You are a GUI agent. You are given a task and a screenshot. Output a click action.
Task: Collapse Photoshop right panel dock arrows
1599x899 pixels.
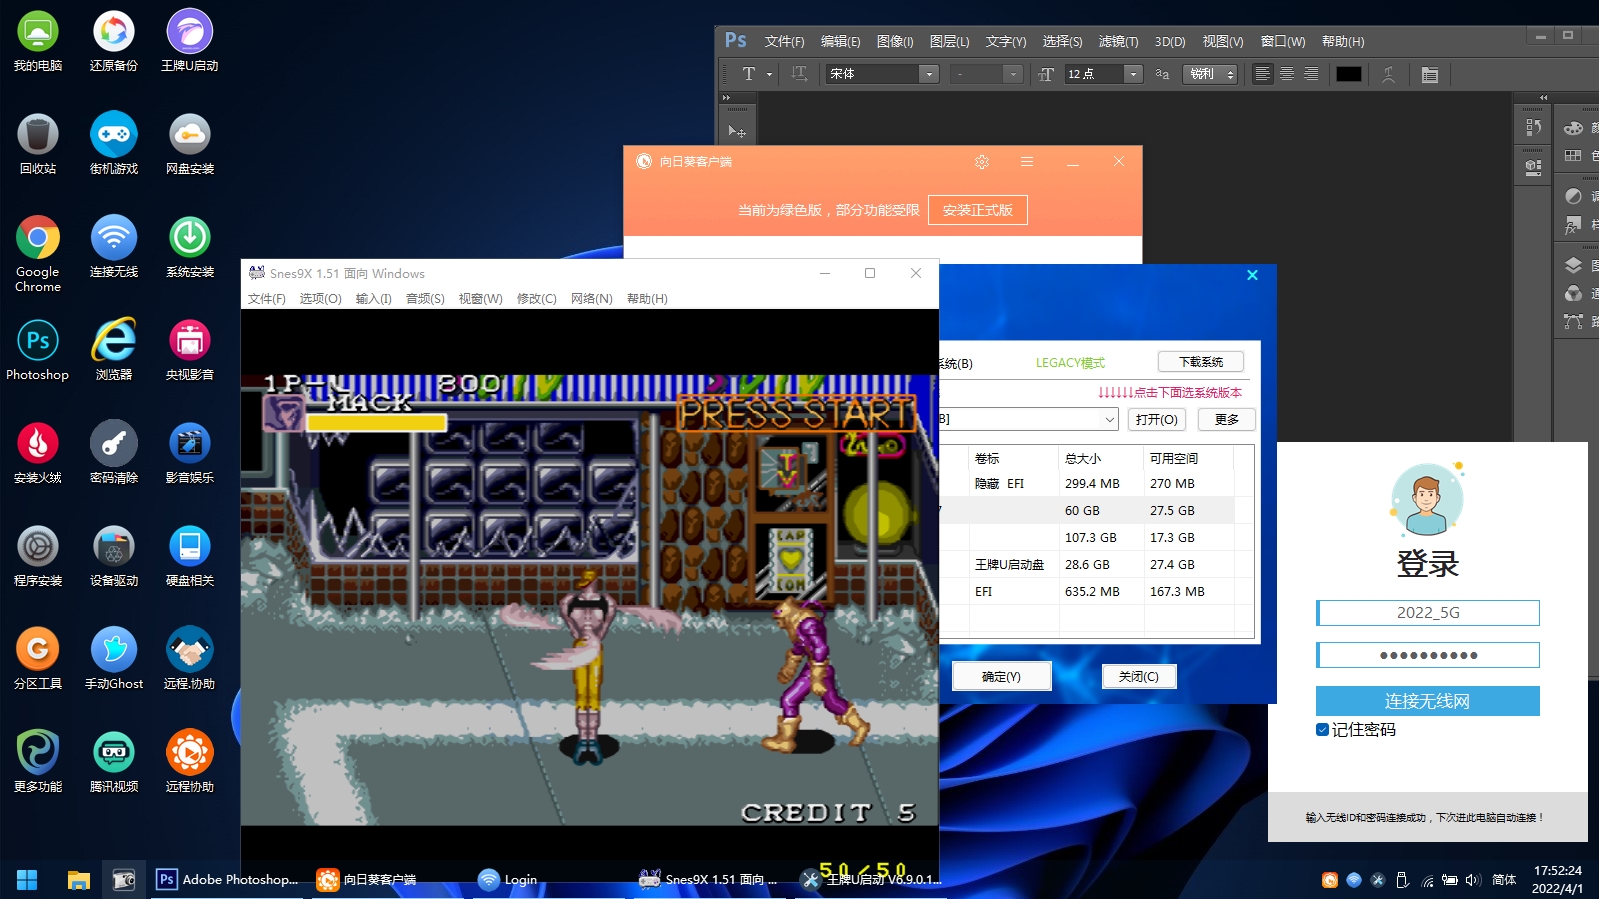(x=1543, y=98)
